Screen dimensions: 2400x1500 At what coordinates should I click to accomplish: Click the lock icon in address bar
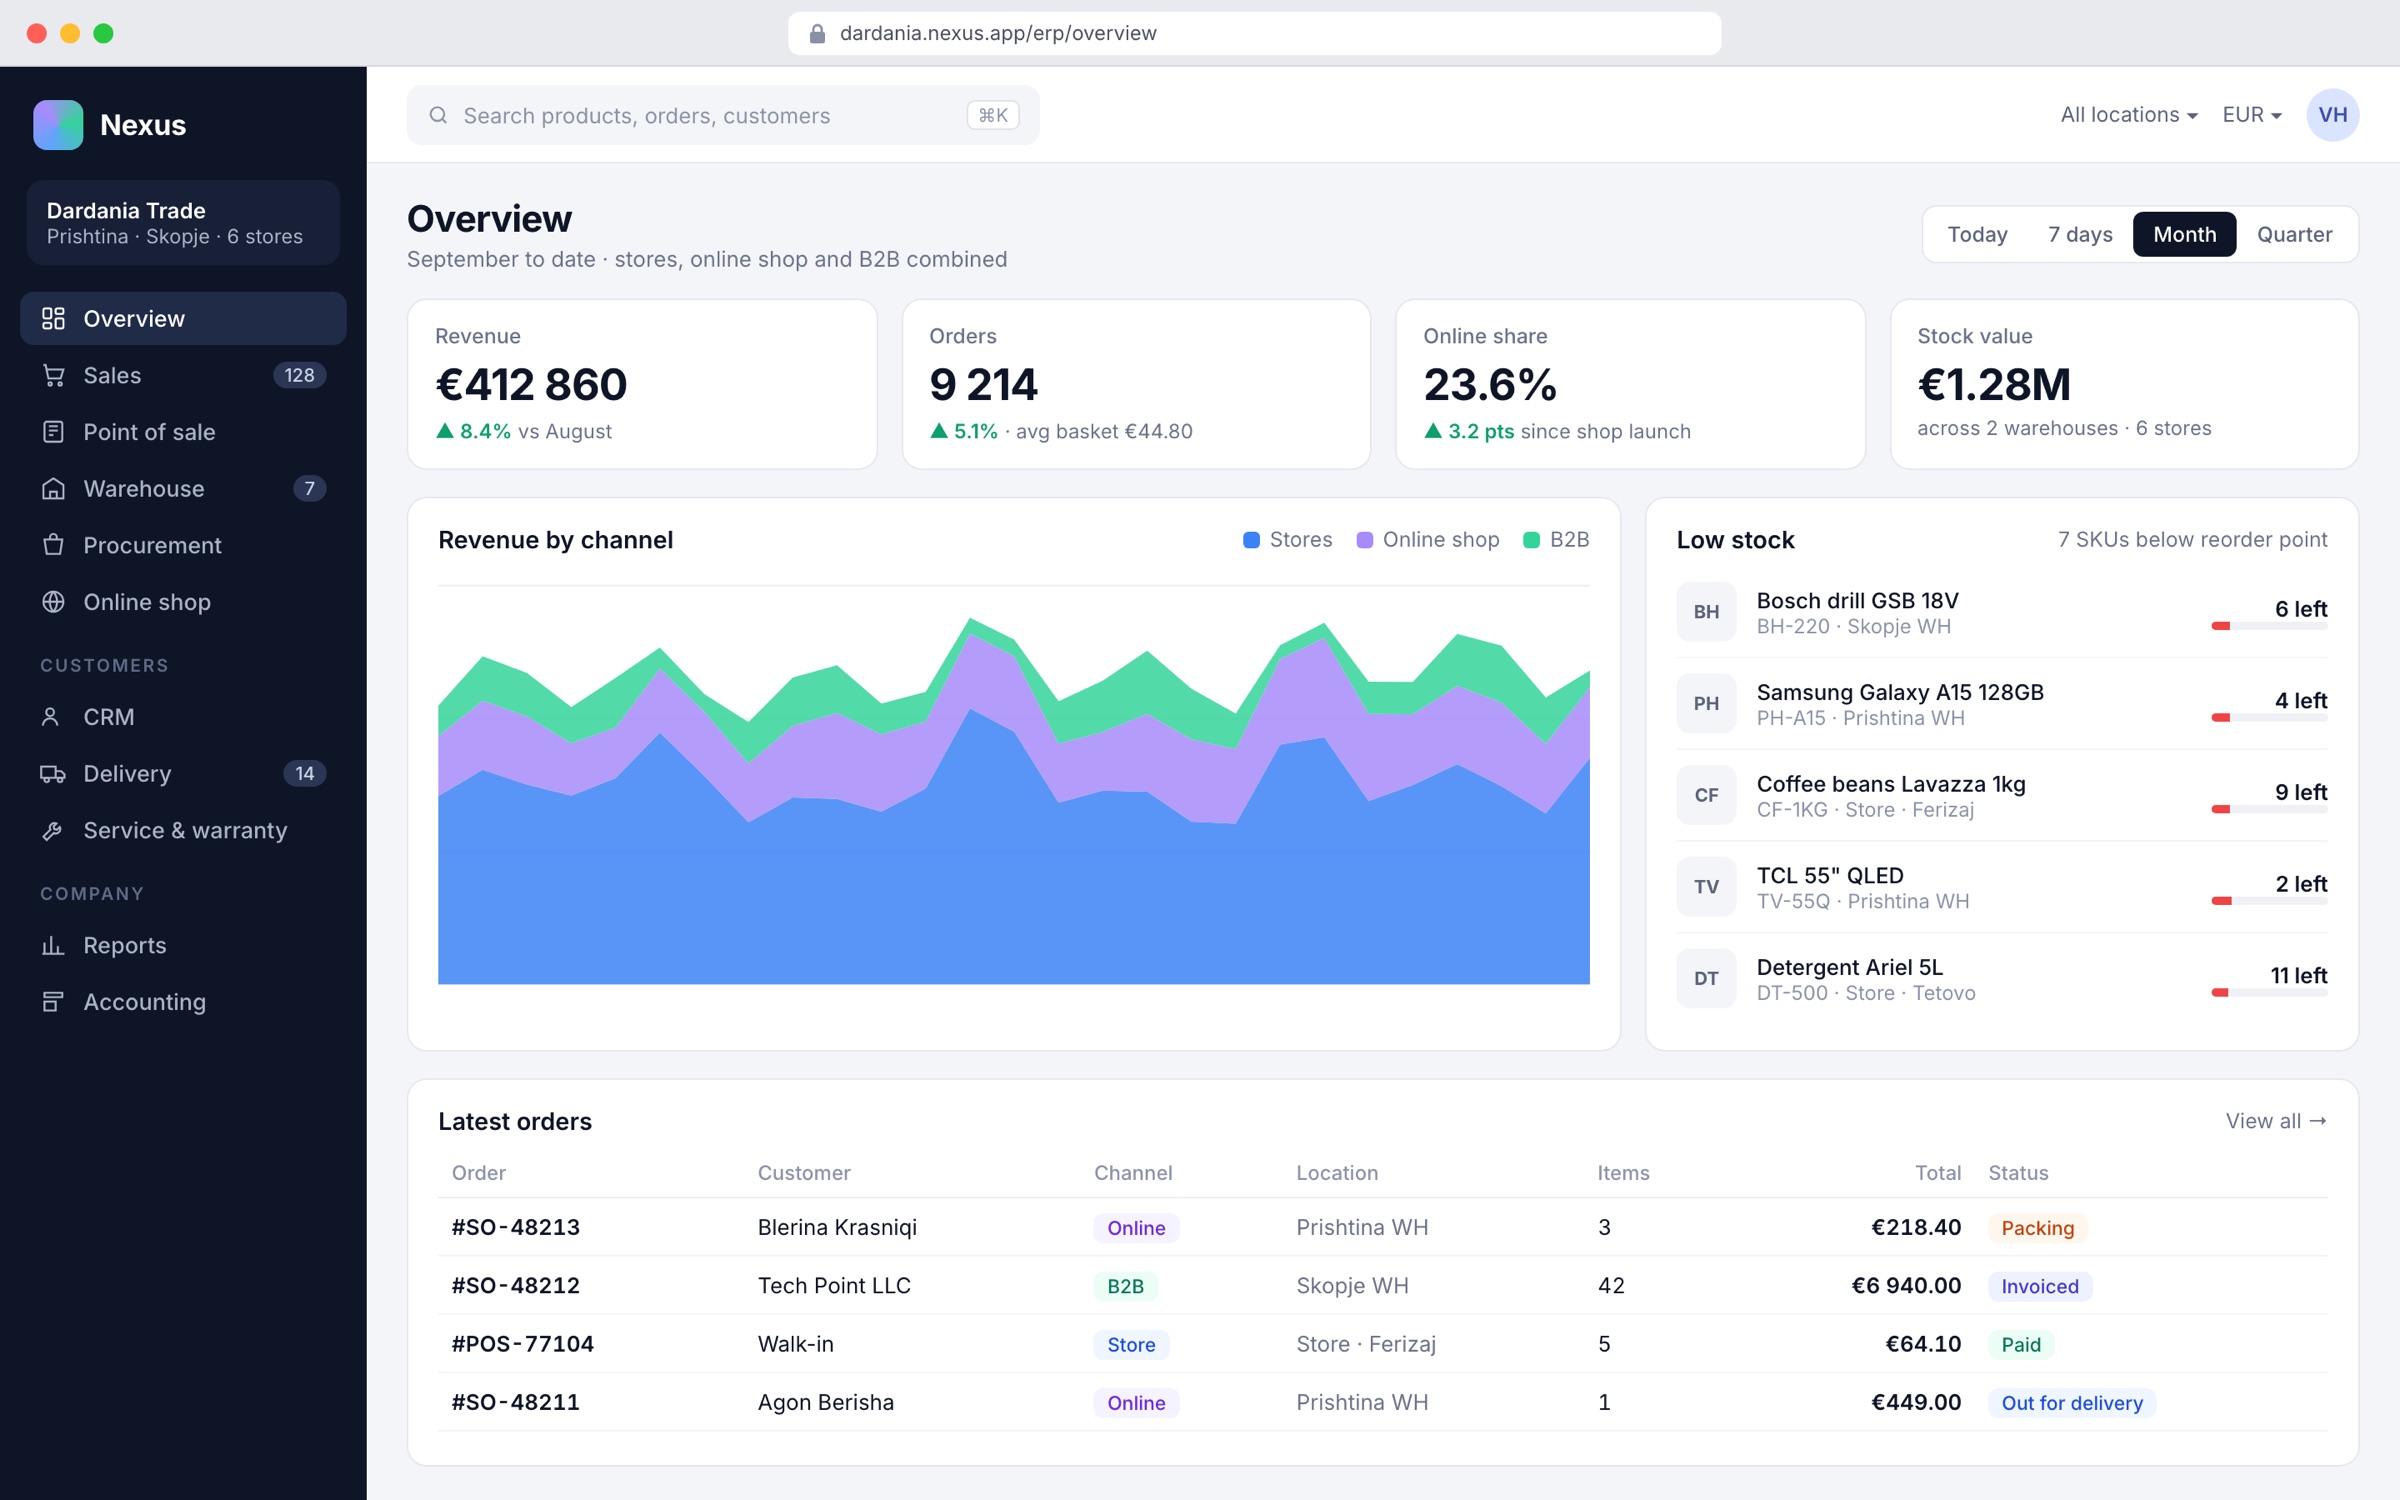point(817,33)
